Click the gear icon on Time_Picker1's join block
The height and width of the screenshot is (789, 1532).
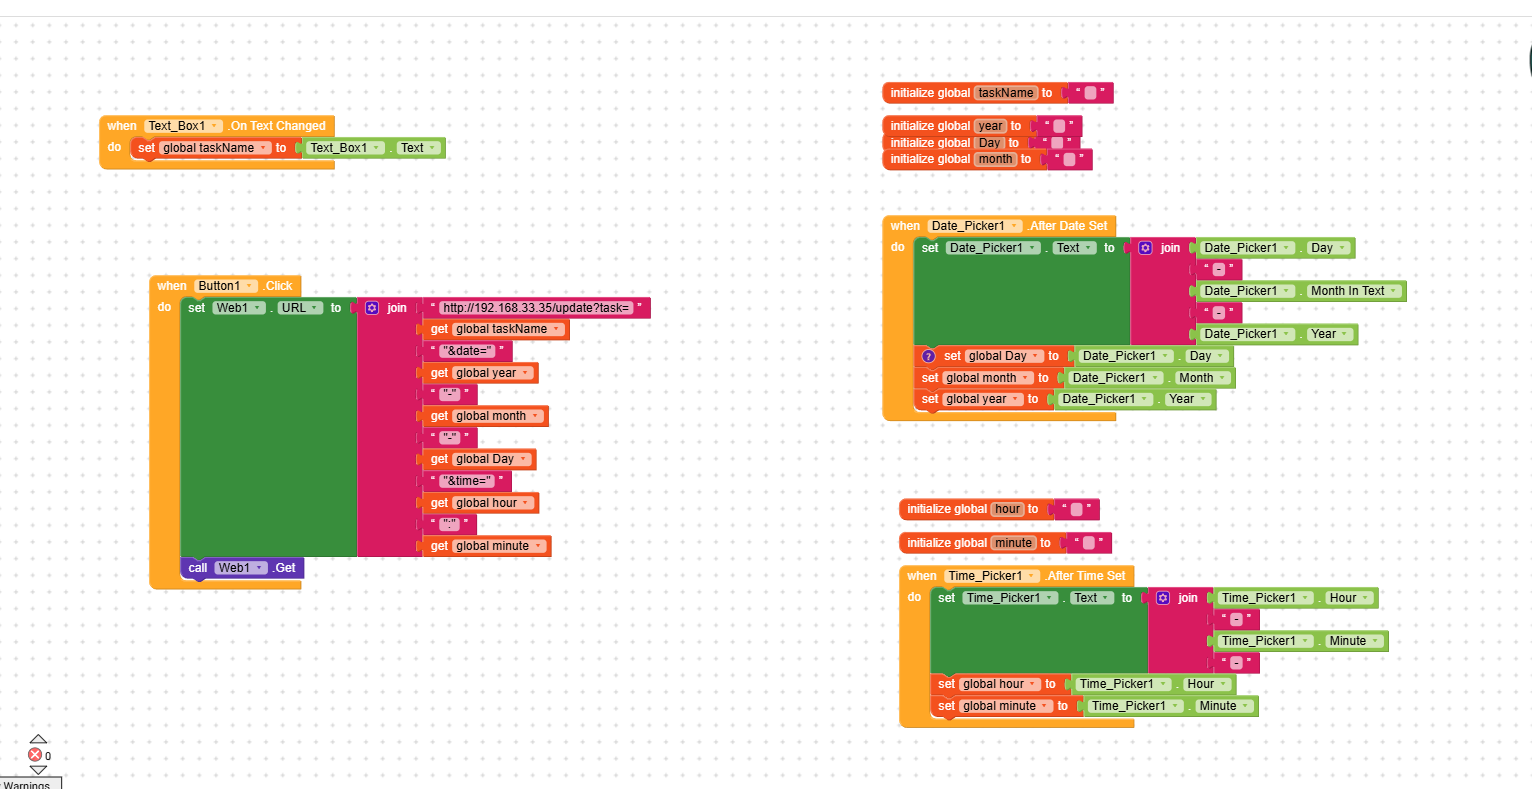tap(1163, 597)
